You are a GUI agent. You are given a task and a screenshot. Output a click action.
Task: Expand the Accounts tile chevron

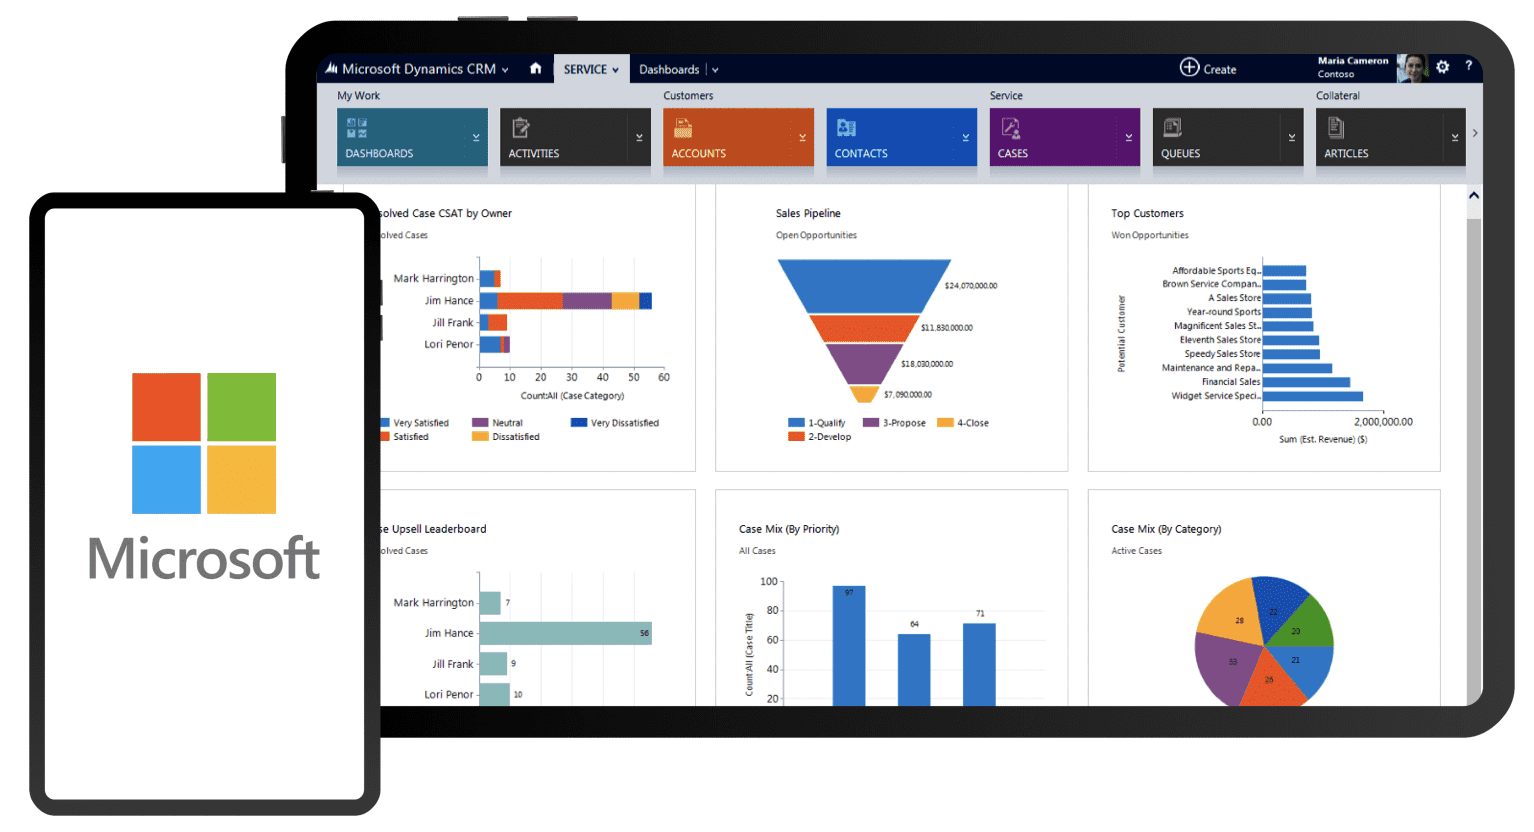point(802,137)
